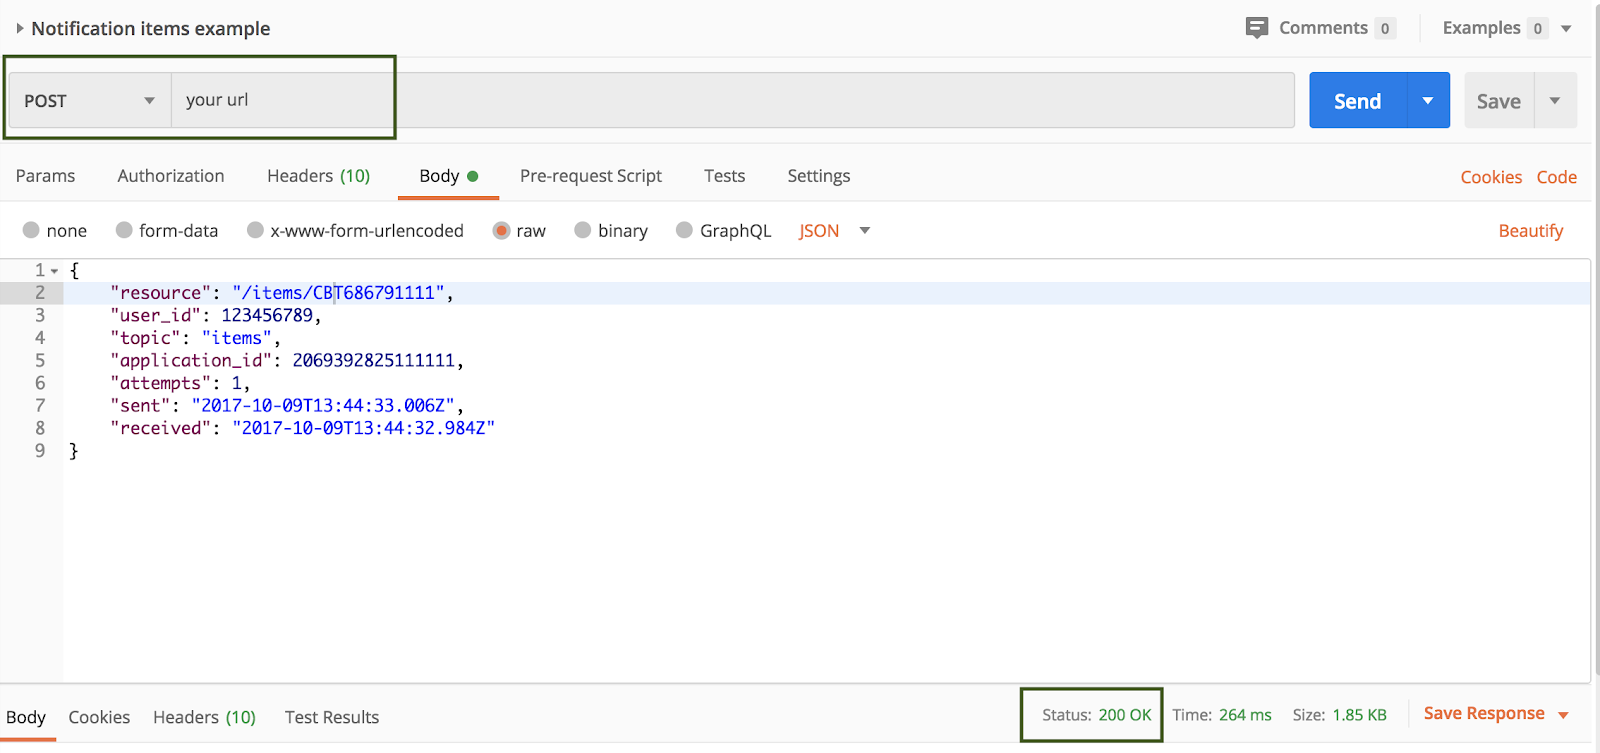Open the Pre-request Script tab
This screenshot has width=1600, height=753.
(x=590, y=176)
